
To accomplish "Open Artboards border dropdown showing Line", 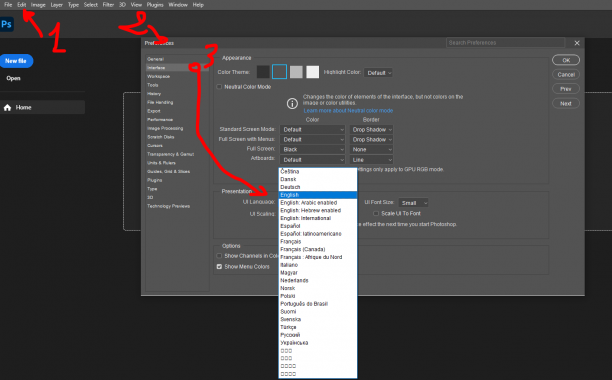I will [x=371, y=160].
